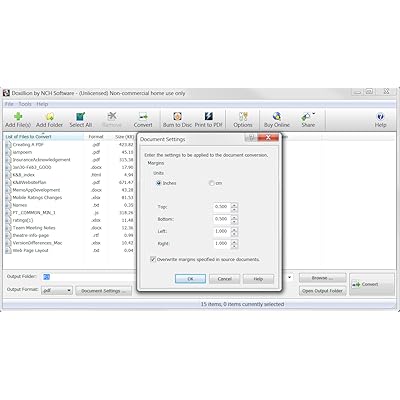Open the Tools menu
This screenshot has height=400, width=400.
[x=25, y=104]
